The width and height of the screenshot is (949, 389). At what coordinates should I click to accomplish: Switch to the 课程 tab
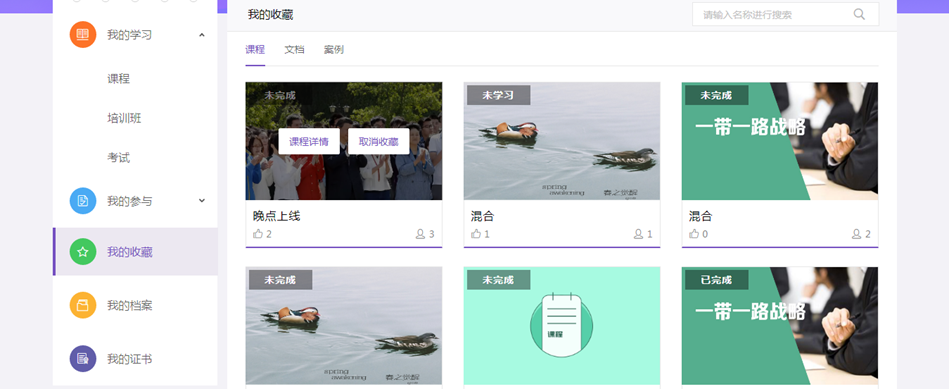[x=255, y=50]
